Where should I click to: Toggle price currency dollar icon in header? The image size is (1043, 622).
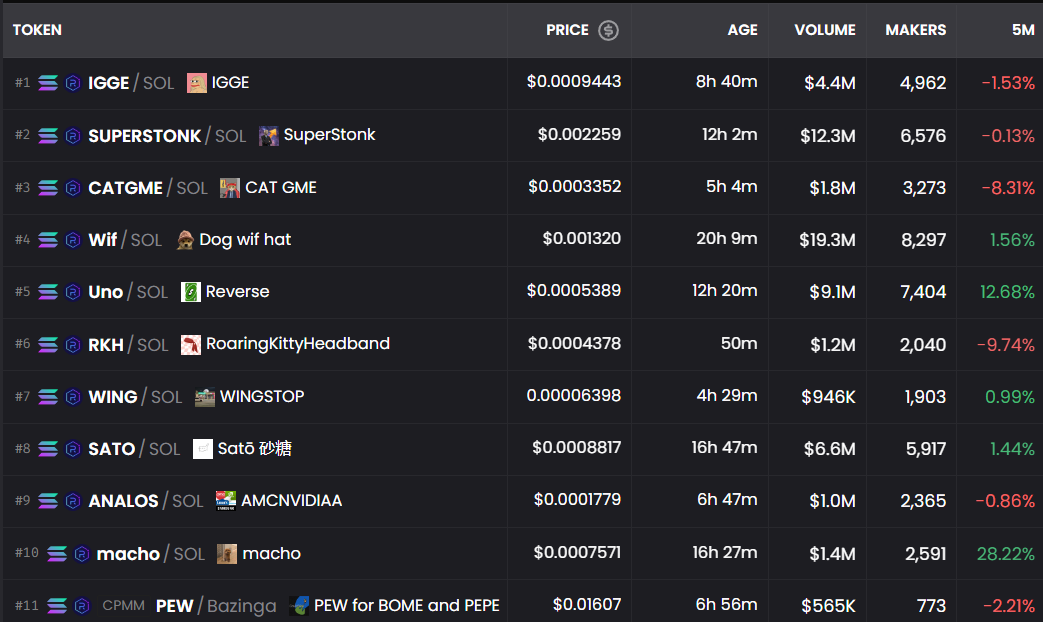[608, 30]
